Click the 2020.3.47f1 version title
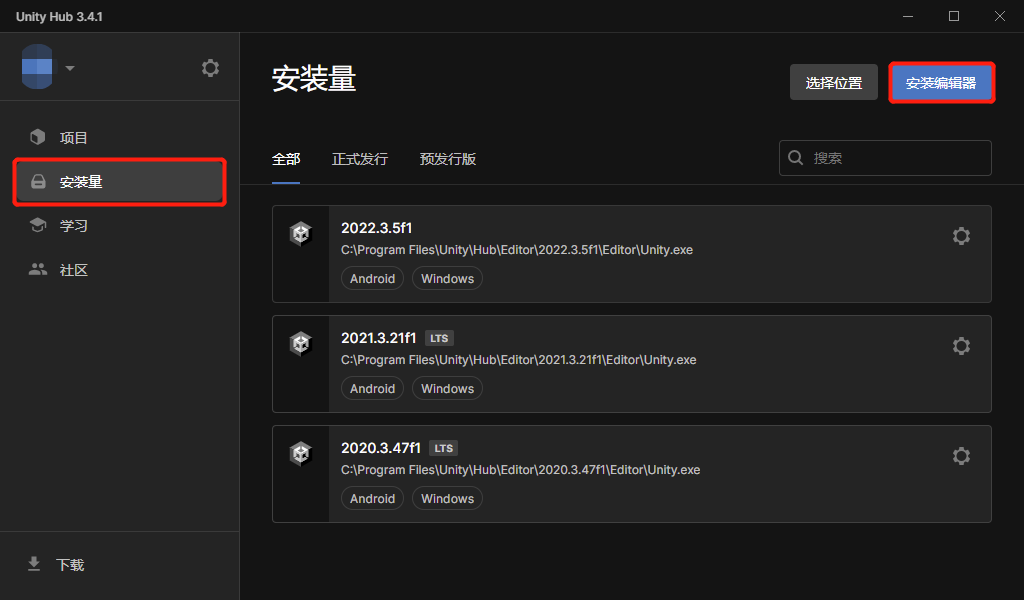This screenshot has height=600, width=1024. [x=381, y=448]
